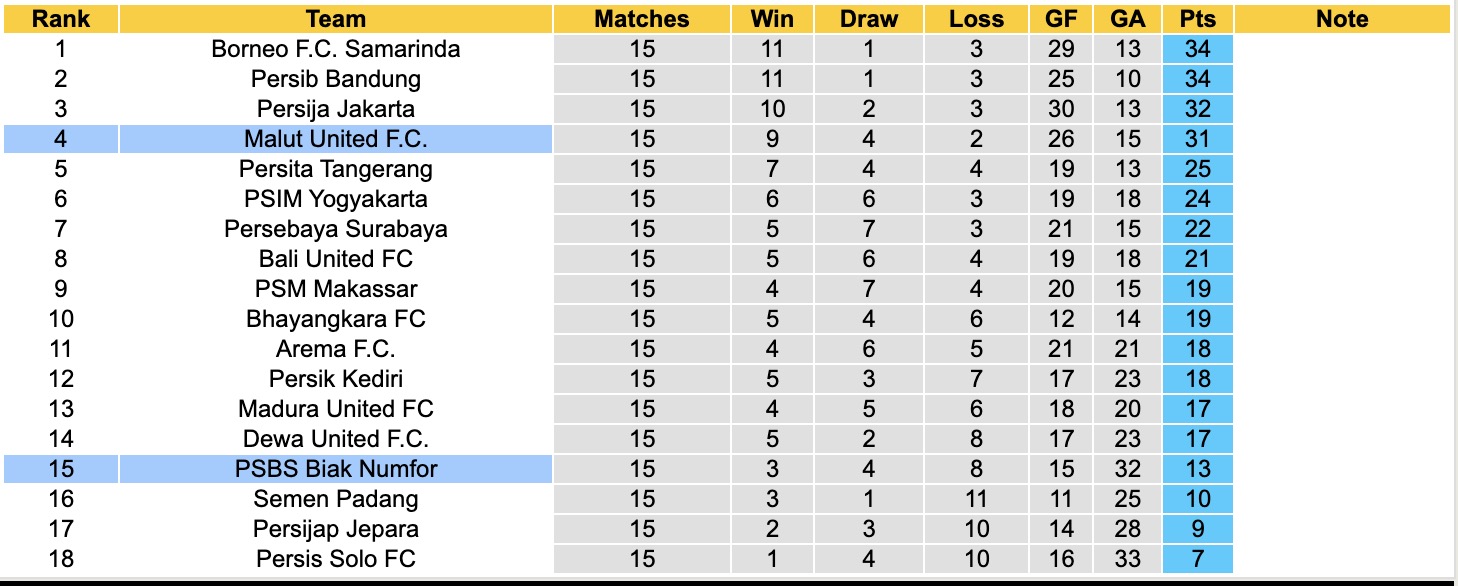Select the Loss column header
Screen dimensions: 1458x586
pos(976,19)
